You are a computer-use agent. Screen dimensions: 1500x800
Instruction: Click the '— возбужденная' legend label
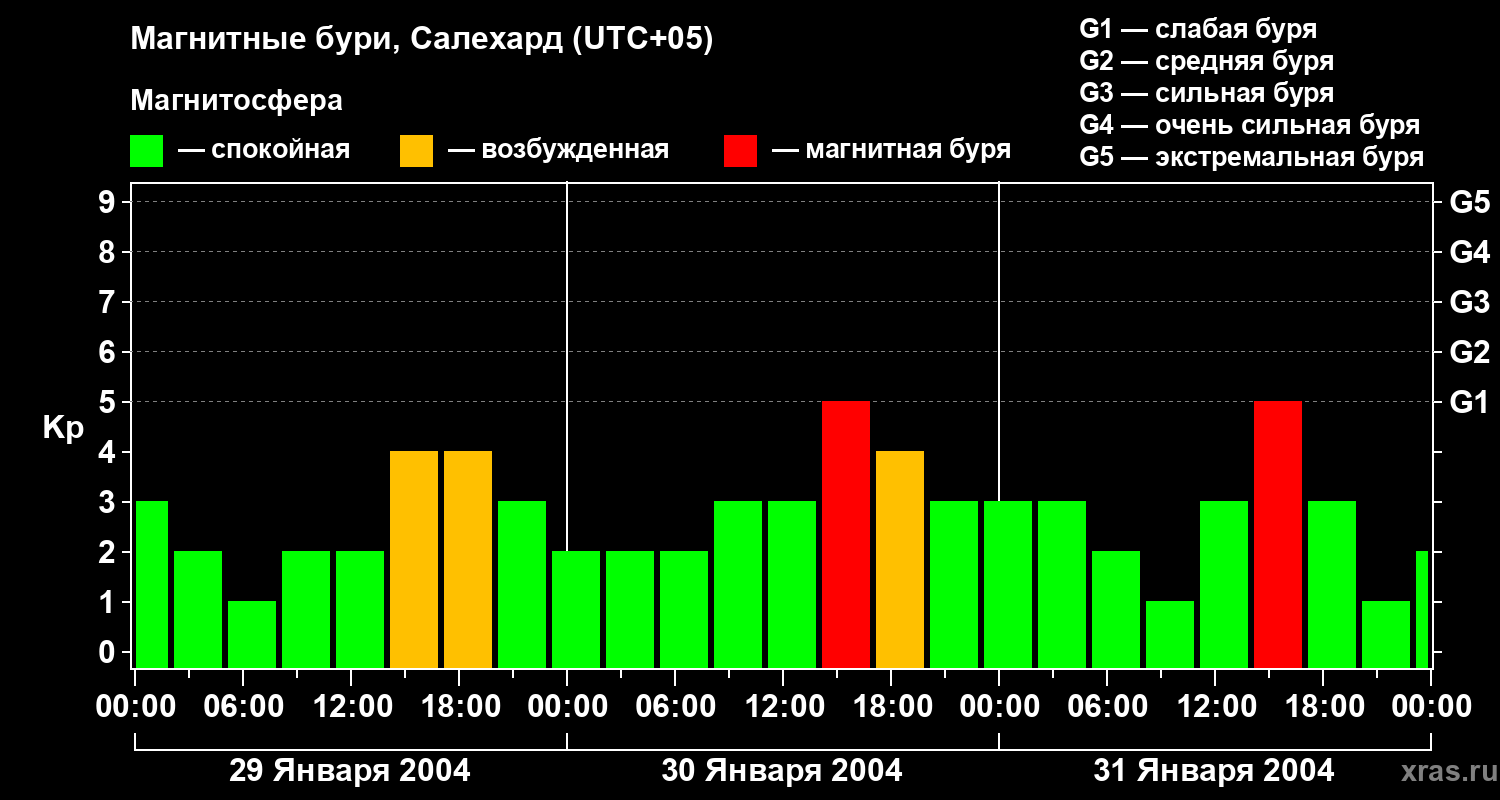558,150
